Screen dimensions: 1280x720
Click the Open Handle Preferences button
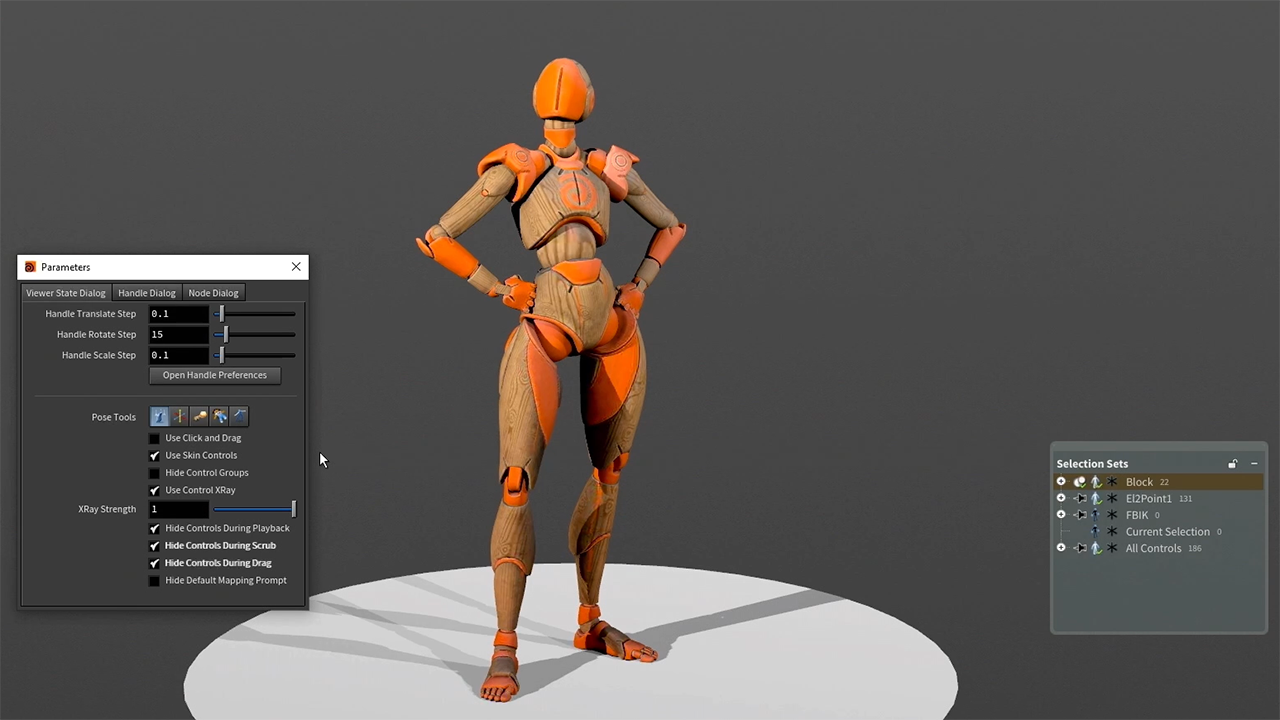[x=214, y=375]
